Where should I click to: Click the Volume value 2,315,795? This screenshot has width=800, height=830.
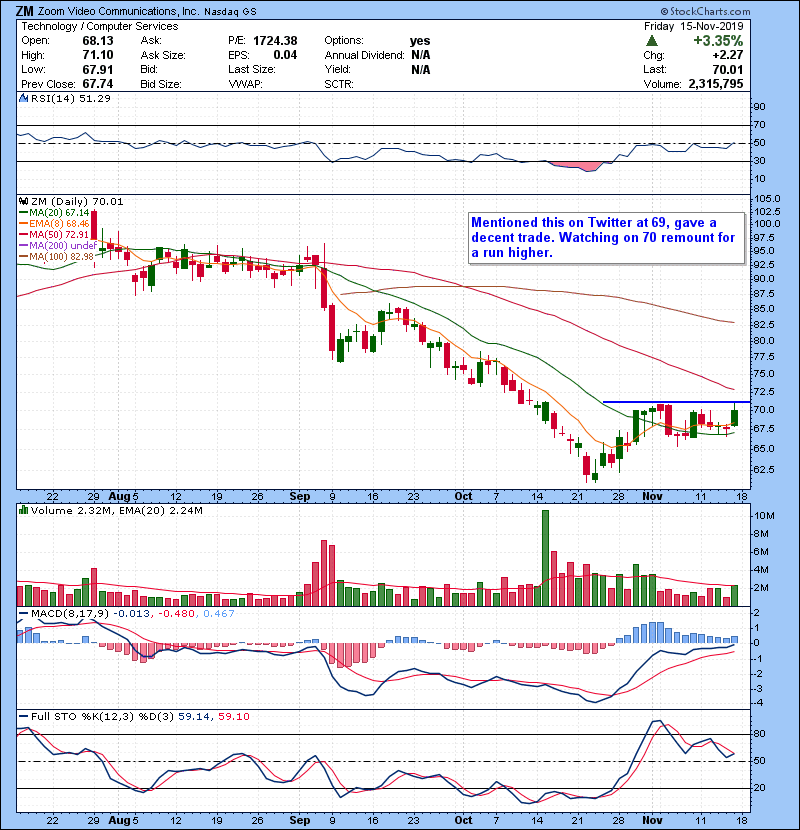[x=716, y=84]
